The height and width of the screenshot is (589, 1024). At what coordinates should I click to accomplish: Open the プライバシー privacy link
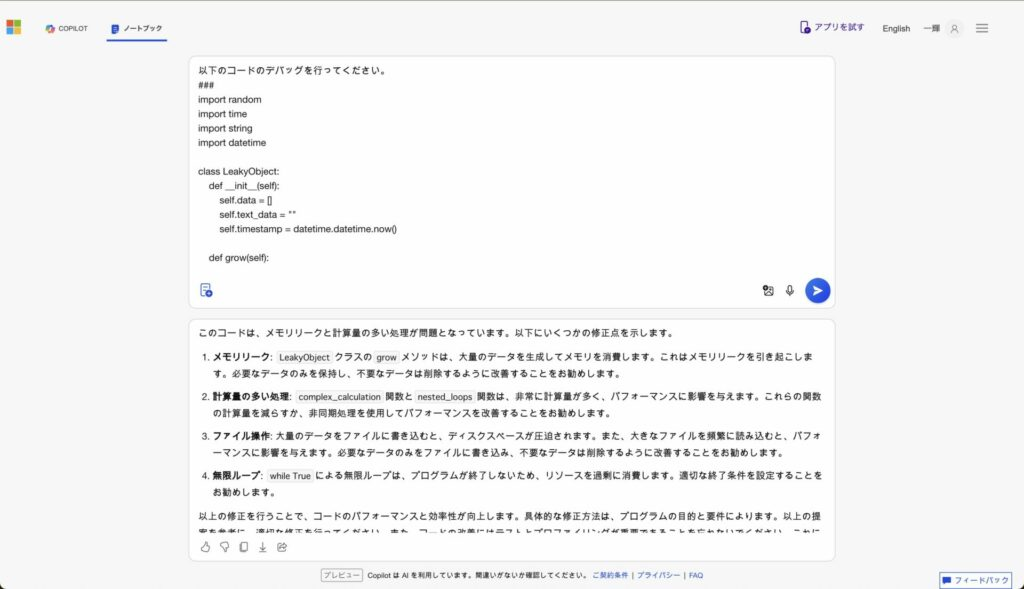[658, 576]
